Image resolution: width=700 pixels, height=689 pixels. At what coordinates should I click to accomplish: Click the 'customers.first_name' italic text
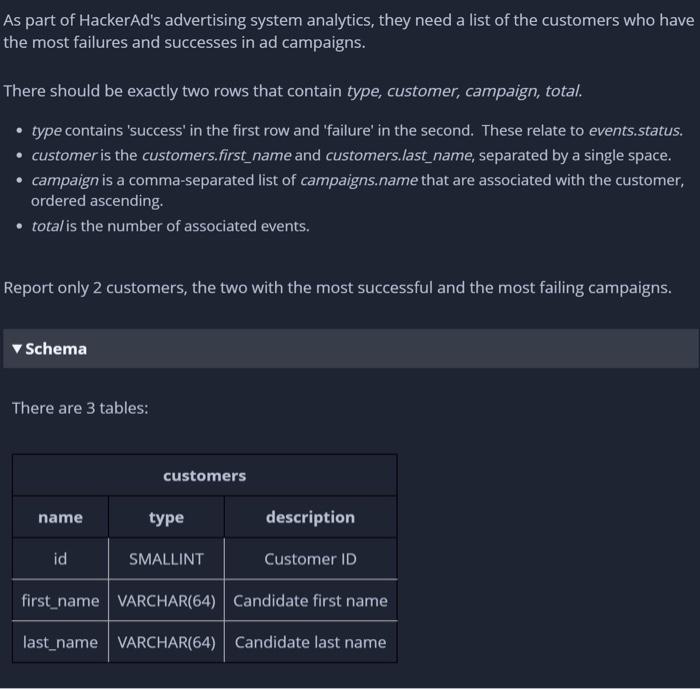(217, 155)
